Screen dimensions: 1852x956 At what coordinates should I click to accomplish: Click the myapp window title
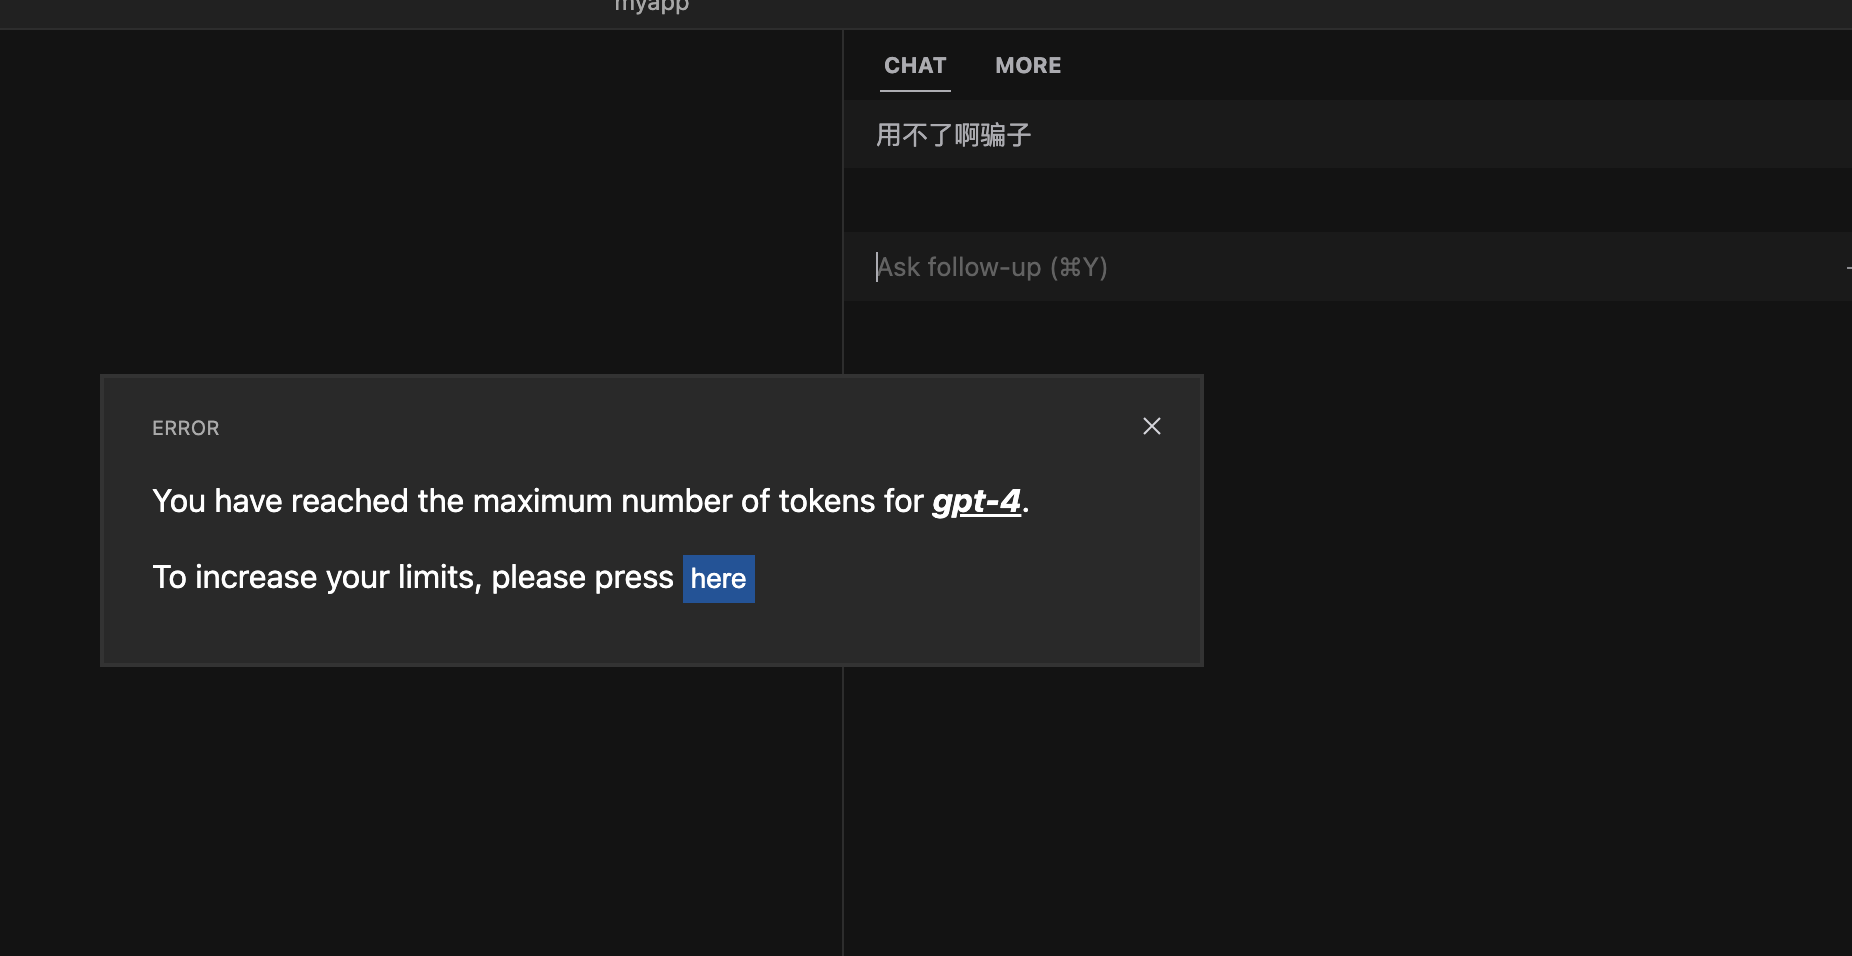point(652,5)
